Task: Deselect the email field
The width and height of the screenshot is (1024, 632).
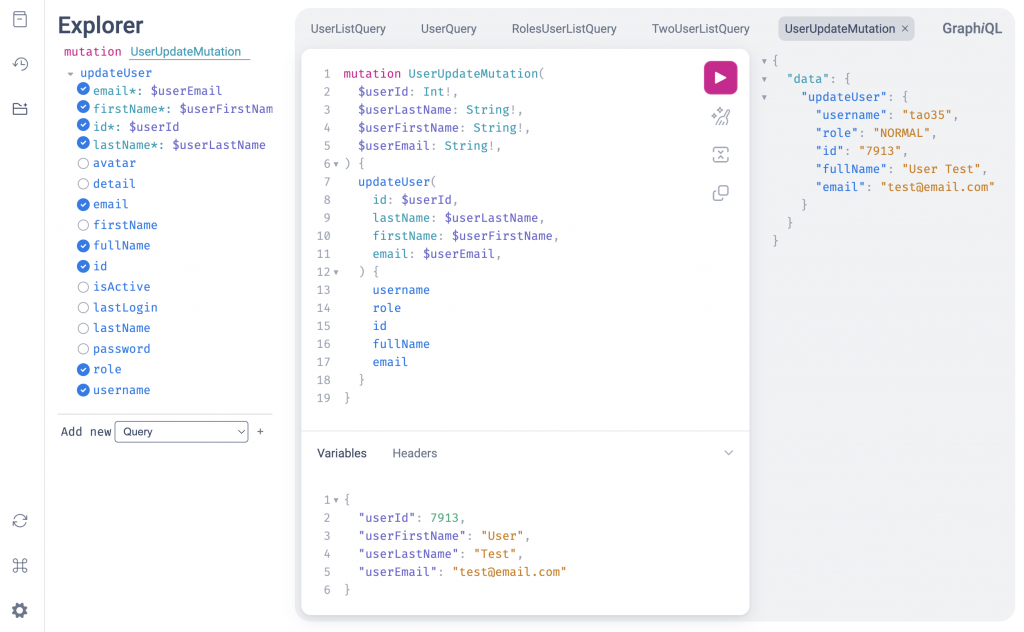Action: [x=83, y=204]
